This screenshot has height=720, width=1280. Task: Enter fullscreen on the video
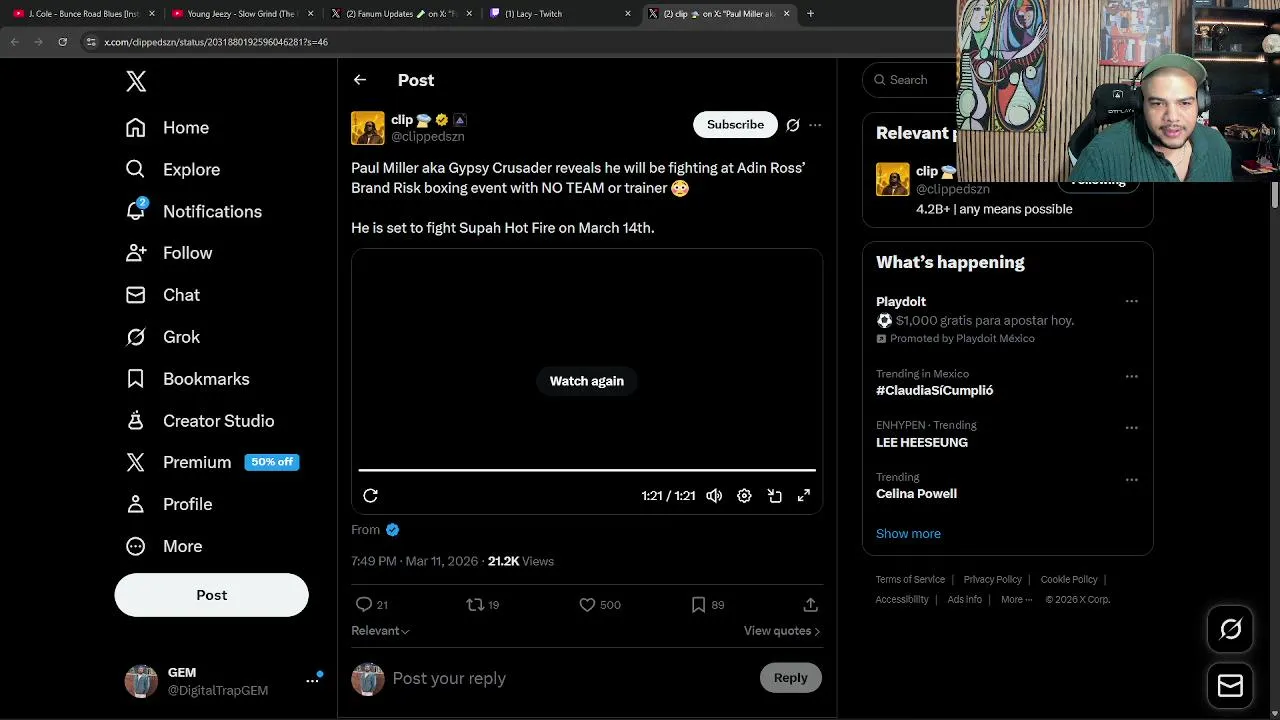[804, 496]
